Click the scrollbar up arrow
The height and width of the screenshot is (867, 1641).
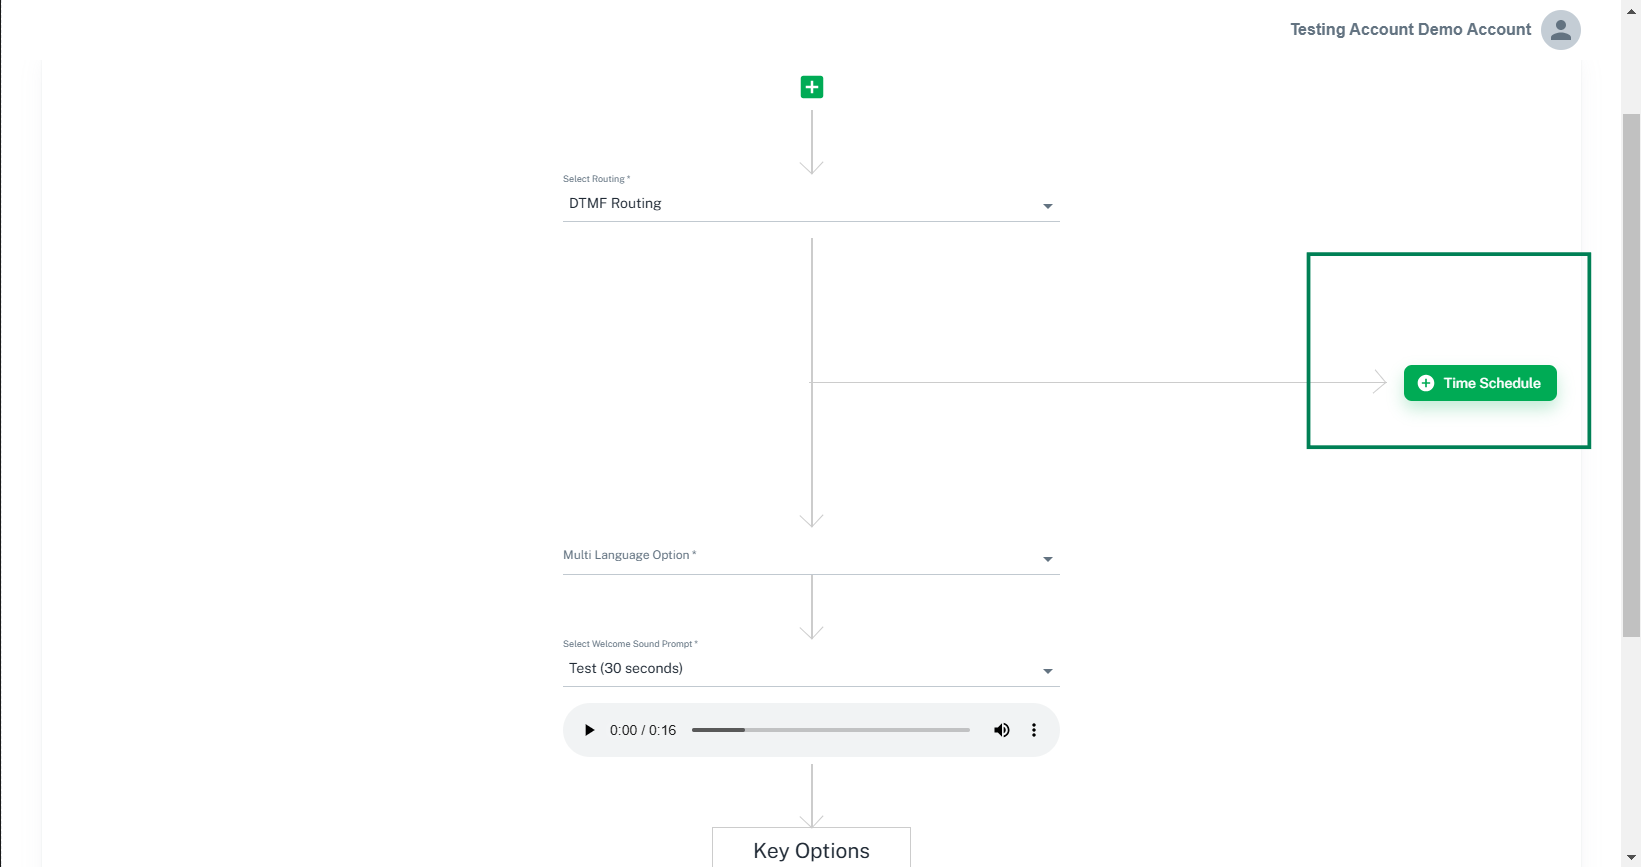(x=1631, y=9)
